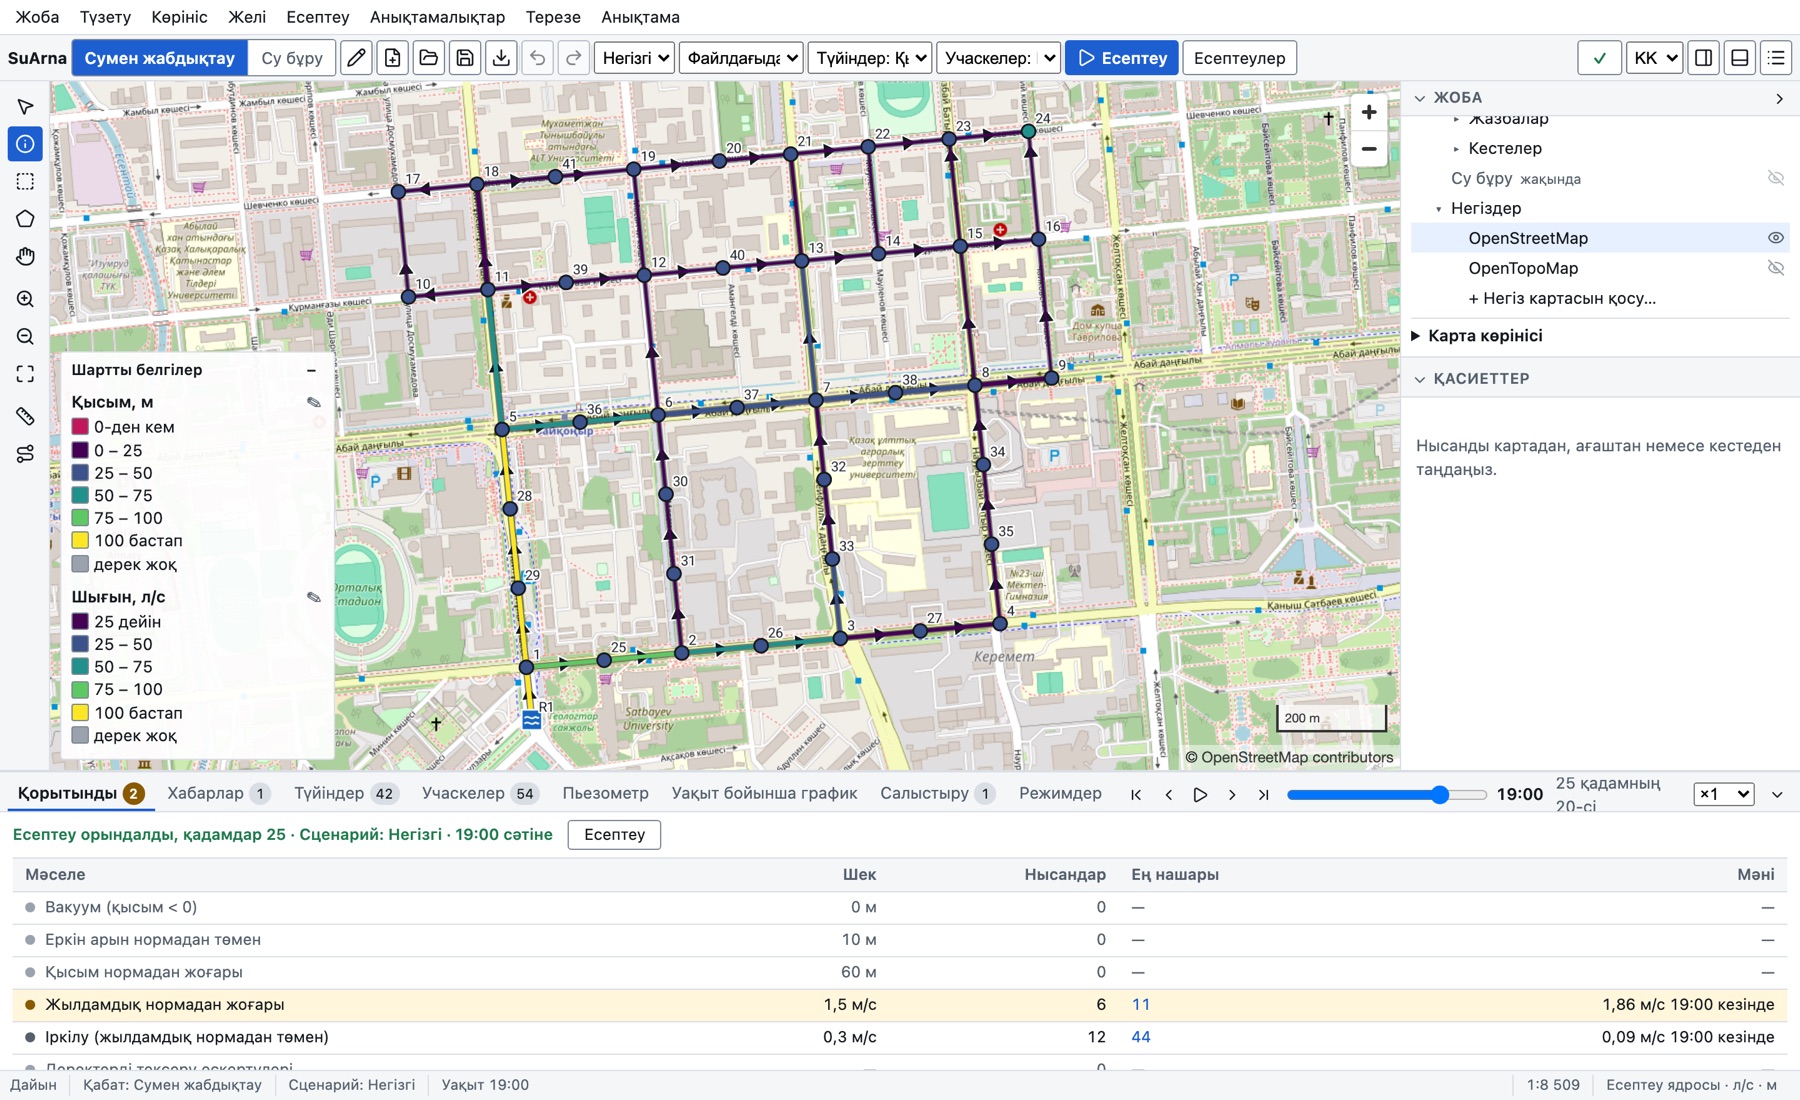Click the zoom out magnifier tool
This screenshot has width=1800, height=1100.
pyautogui.click(x=25, y=337)
